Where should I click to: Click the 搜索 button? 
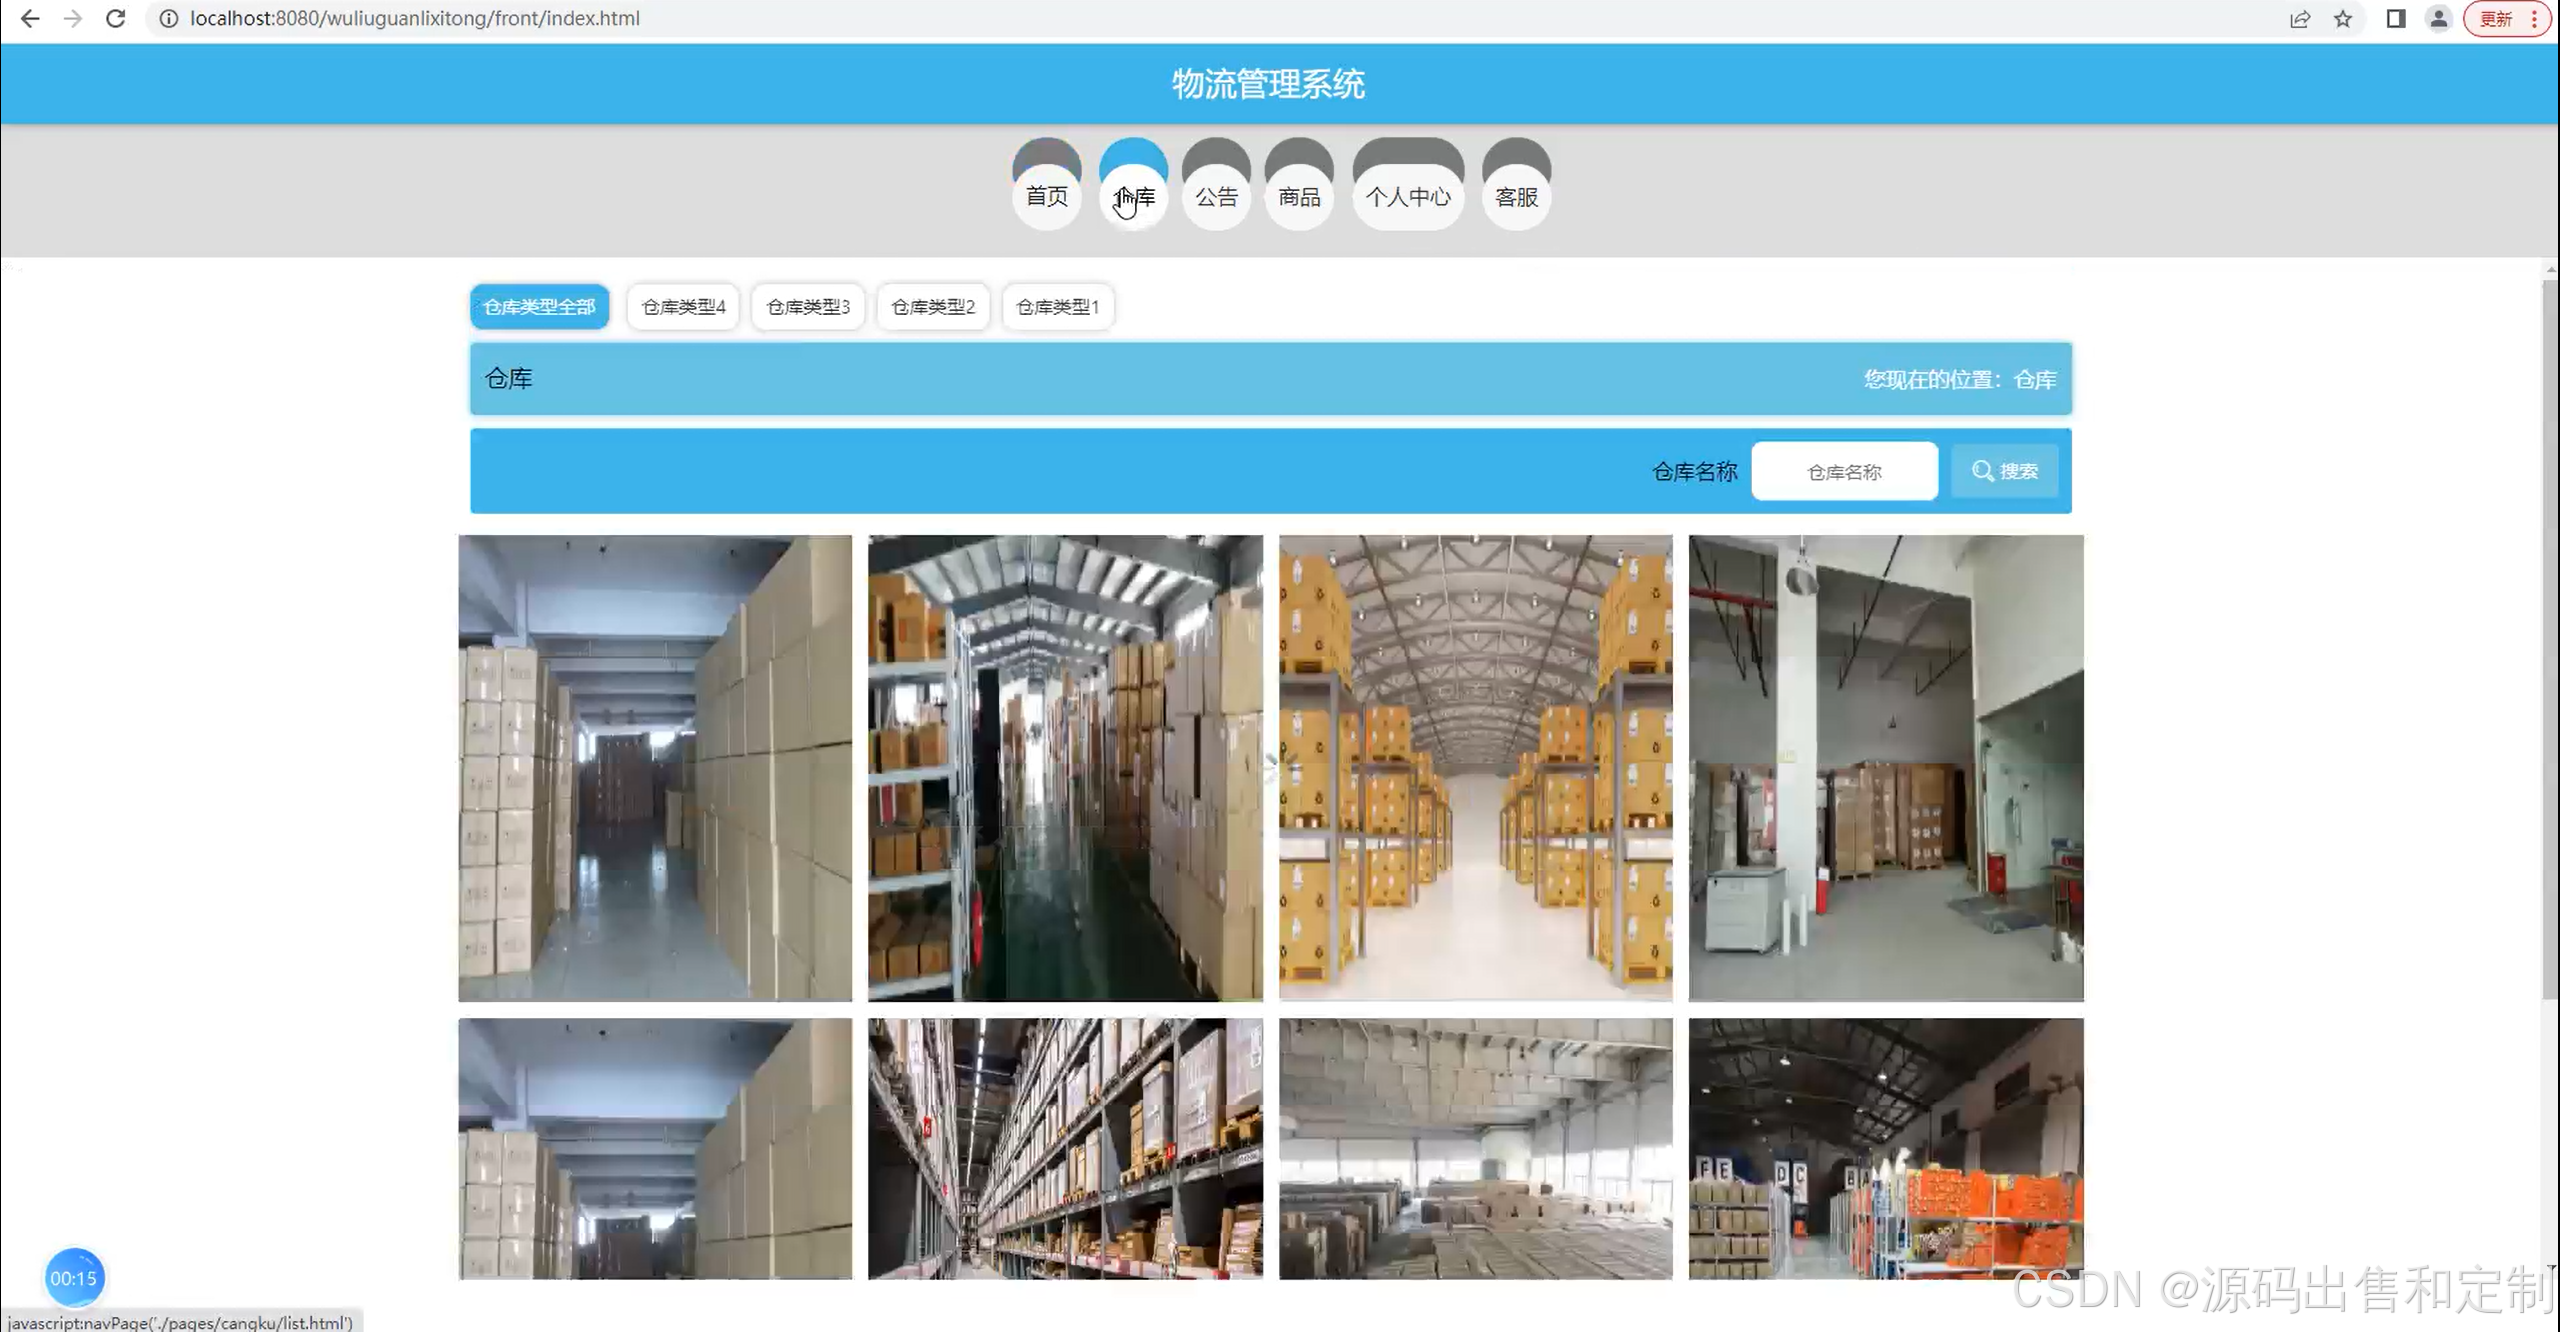[x=2004, y=471]
